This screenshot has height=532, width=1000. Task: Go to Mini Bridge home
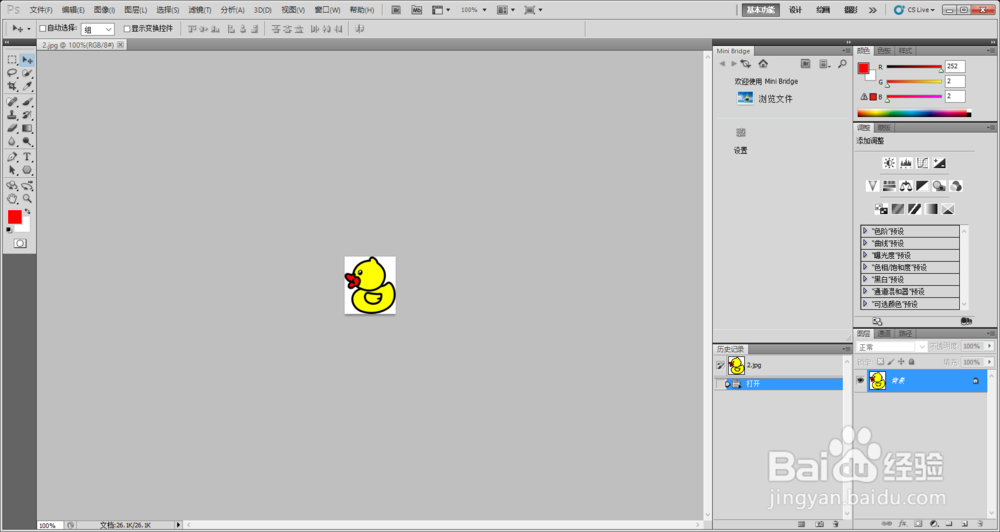[x=763, y=64]
